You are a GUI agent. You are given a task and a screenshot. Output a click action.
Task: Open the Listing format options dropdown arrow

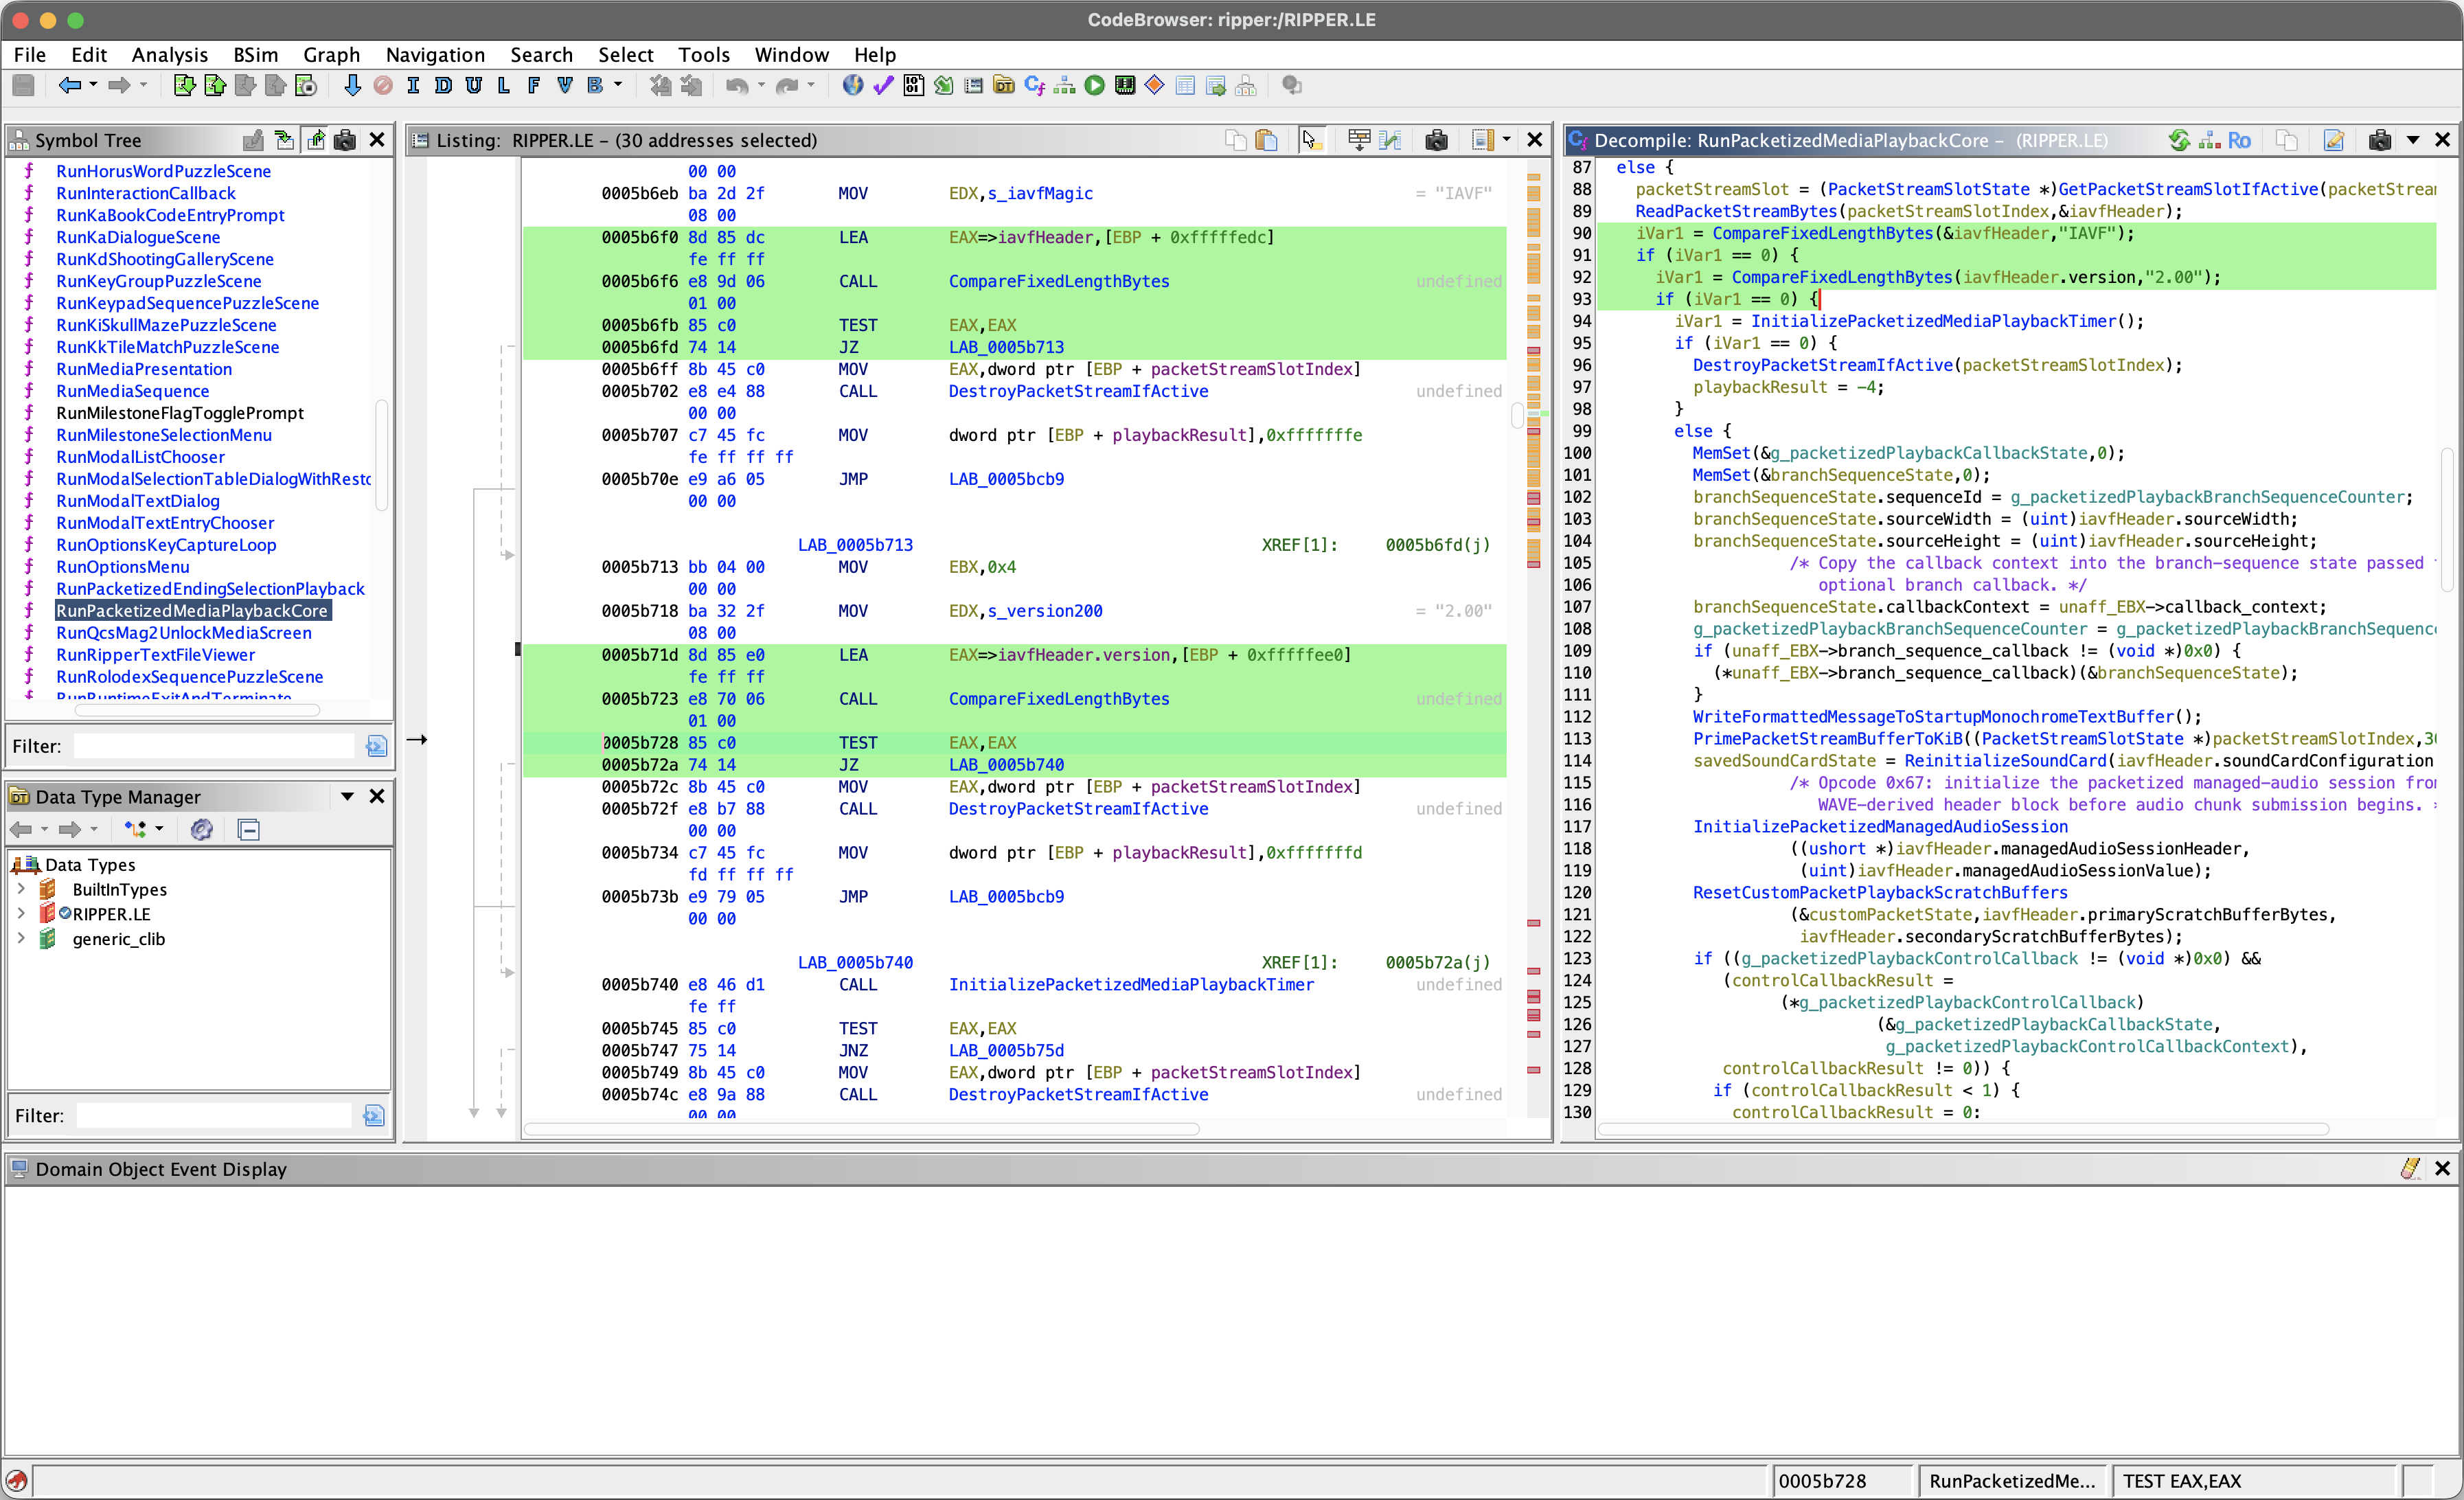pos(1507,140)
